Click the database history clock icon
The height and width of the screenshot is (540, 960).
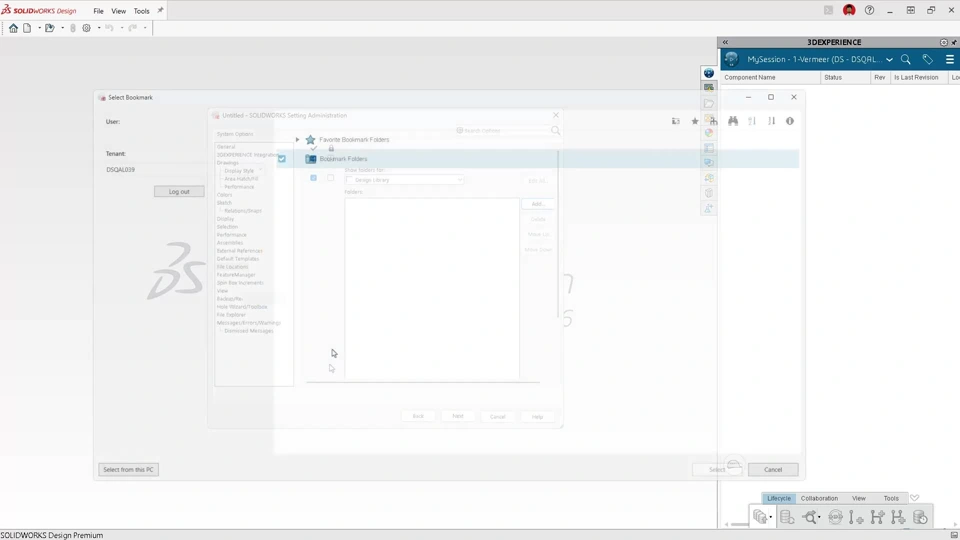pos(920,517)
